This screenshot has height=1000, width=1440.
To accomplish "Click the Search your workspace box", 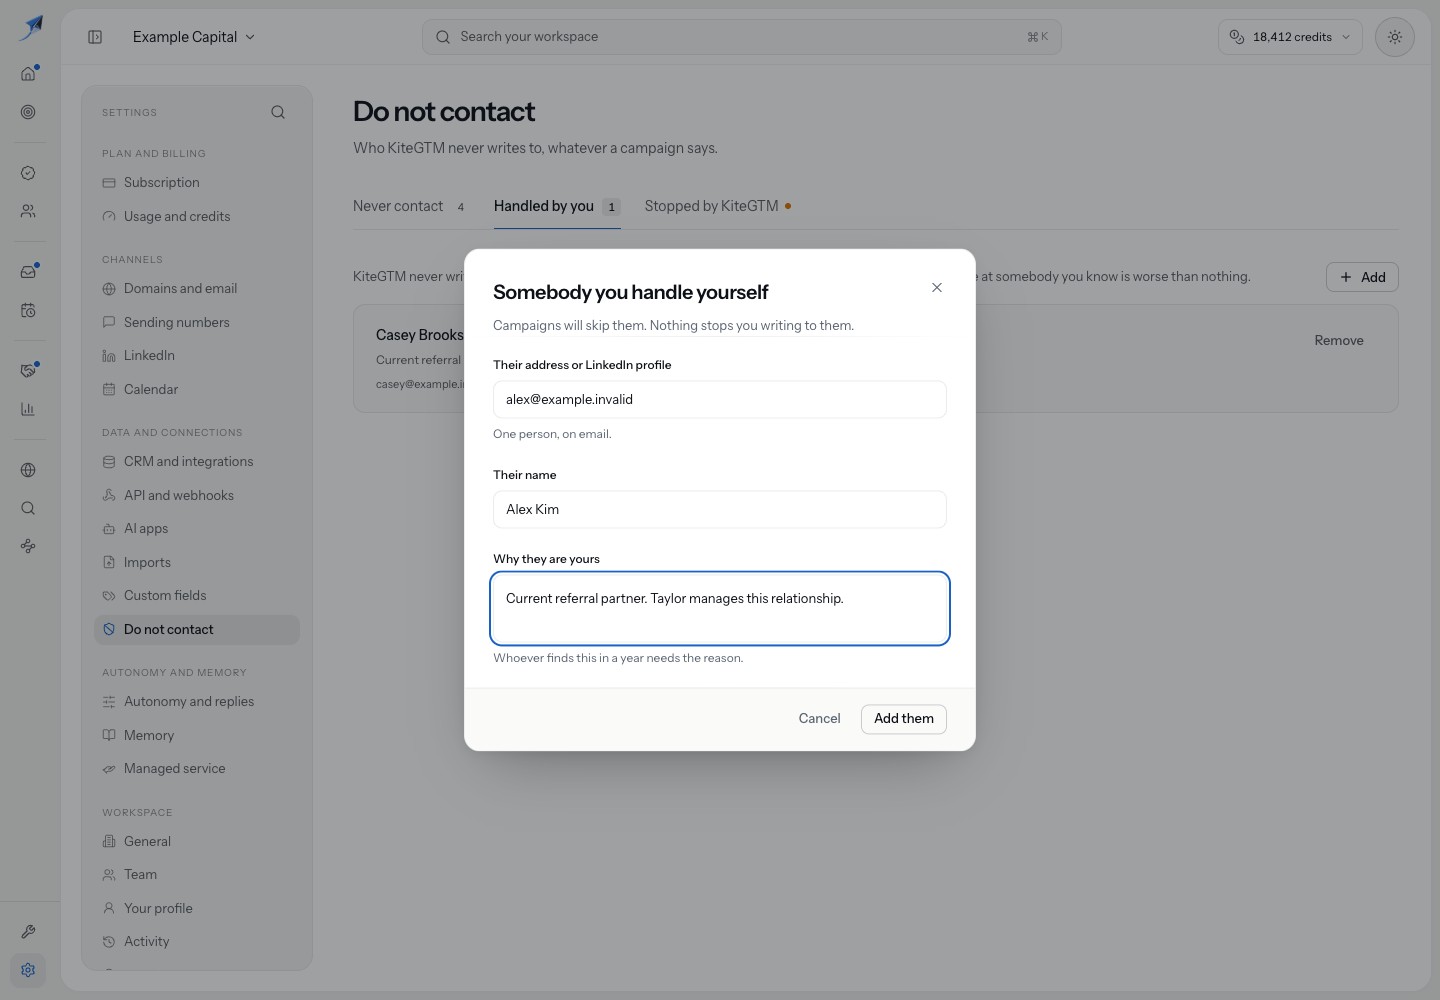I will 742,37.
